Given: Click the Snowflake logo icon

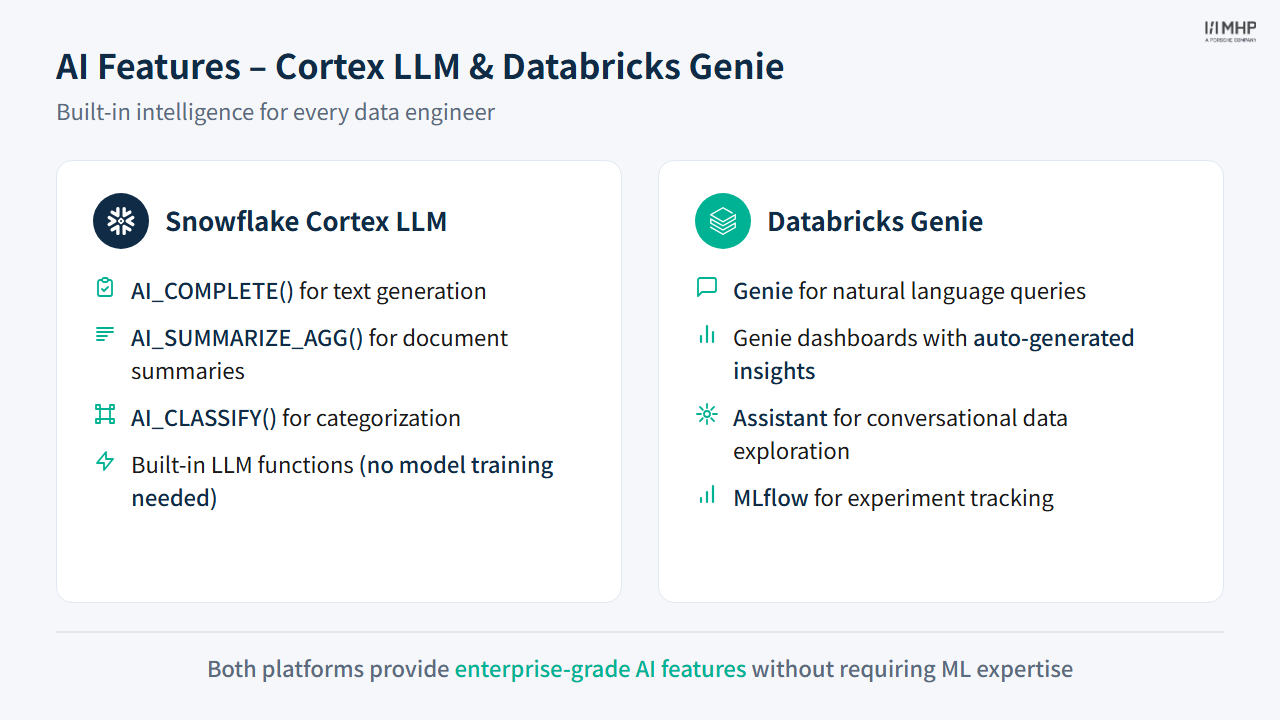Looking at the screenshot, I should tap(121, 221).
